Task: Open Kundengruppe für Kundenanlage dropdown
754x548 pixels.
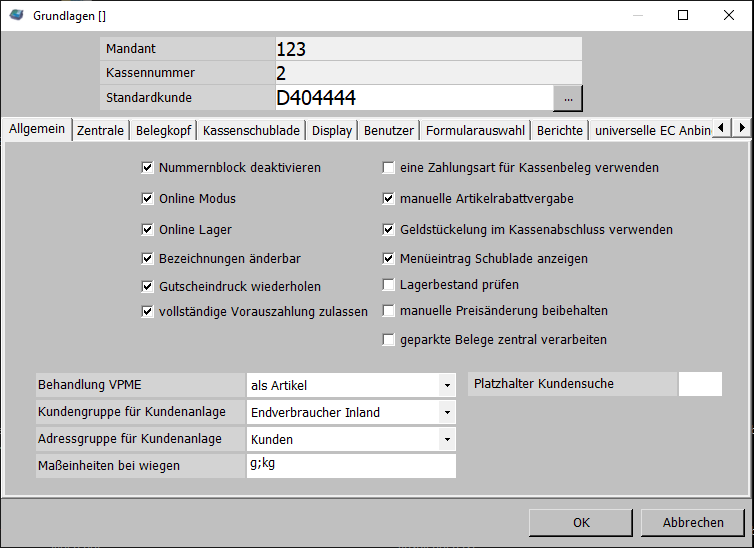Action: (x=446, y=412)
